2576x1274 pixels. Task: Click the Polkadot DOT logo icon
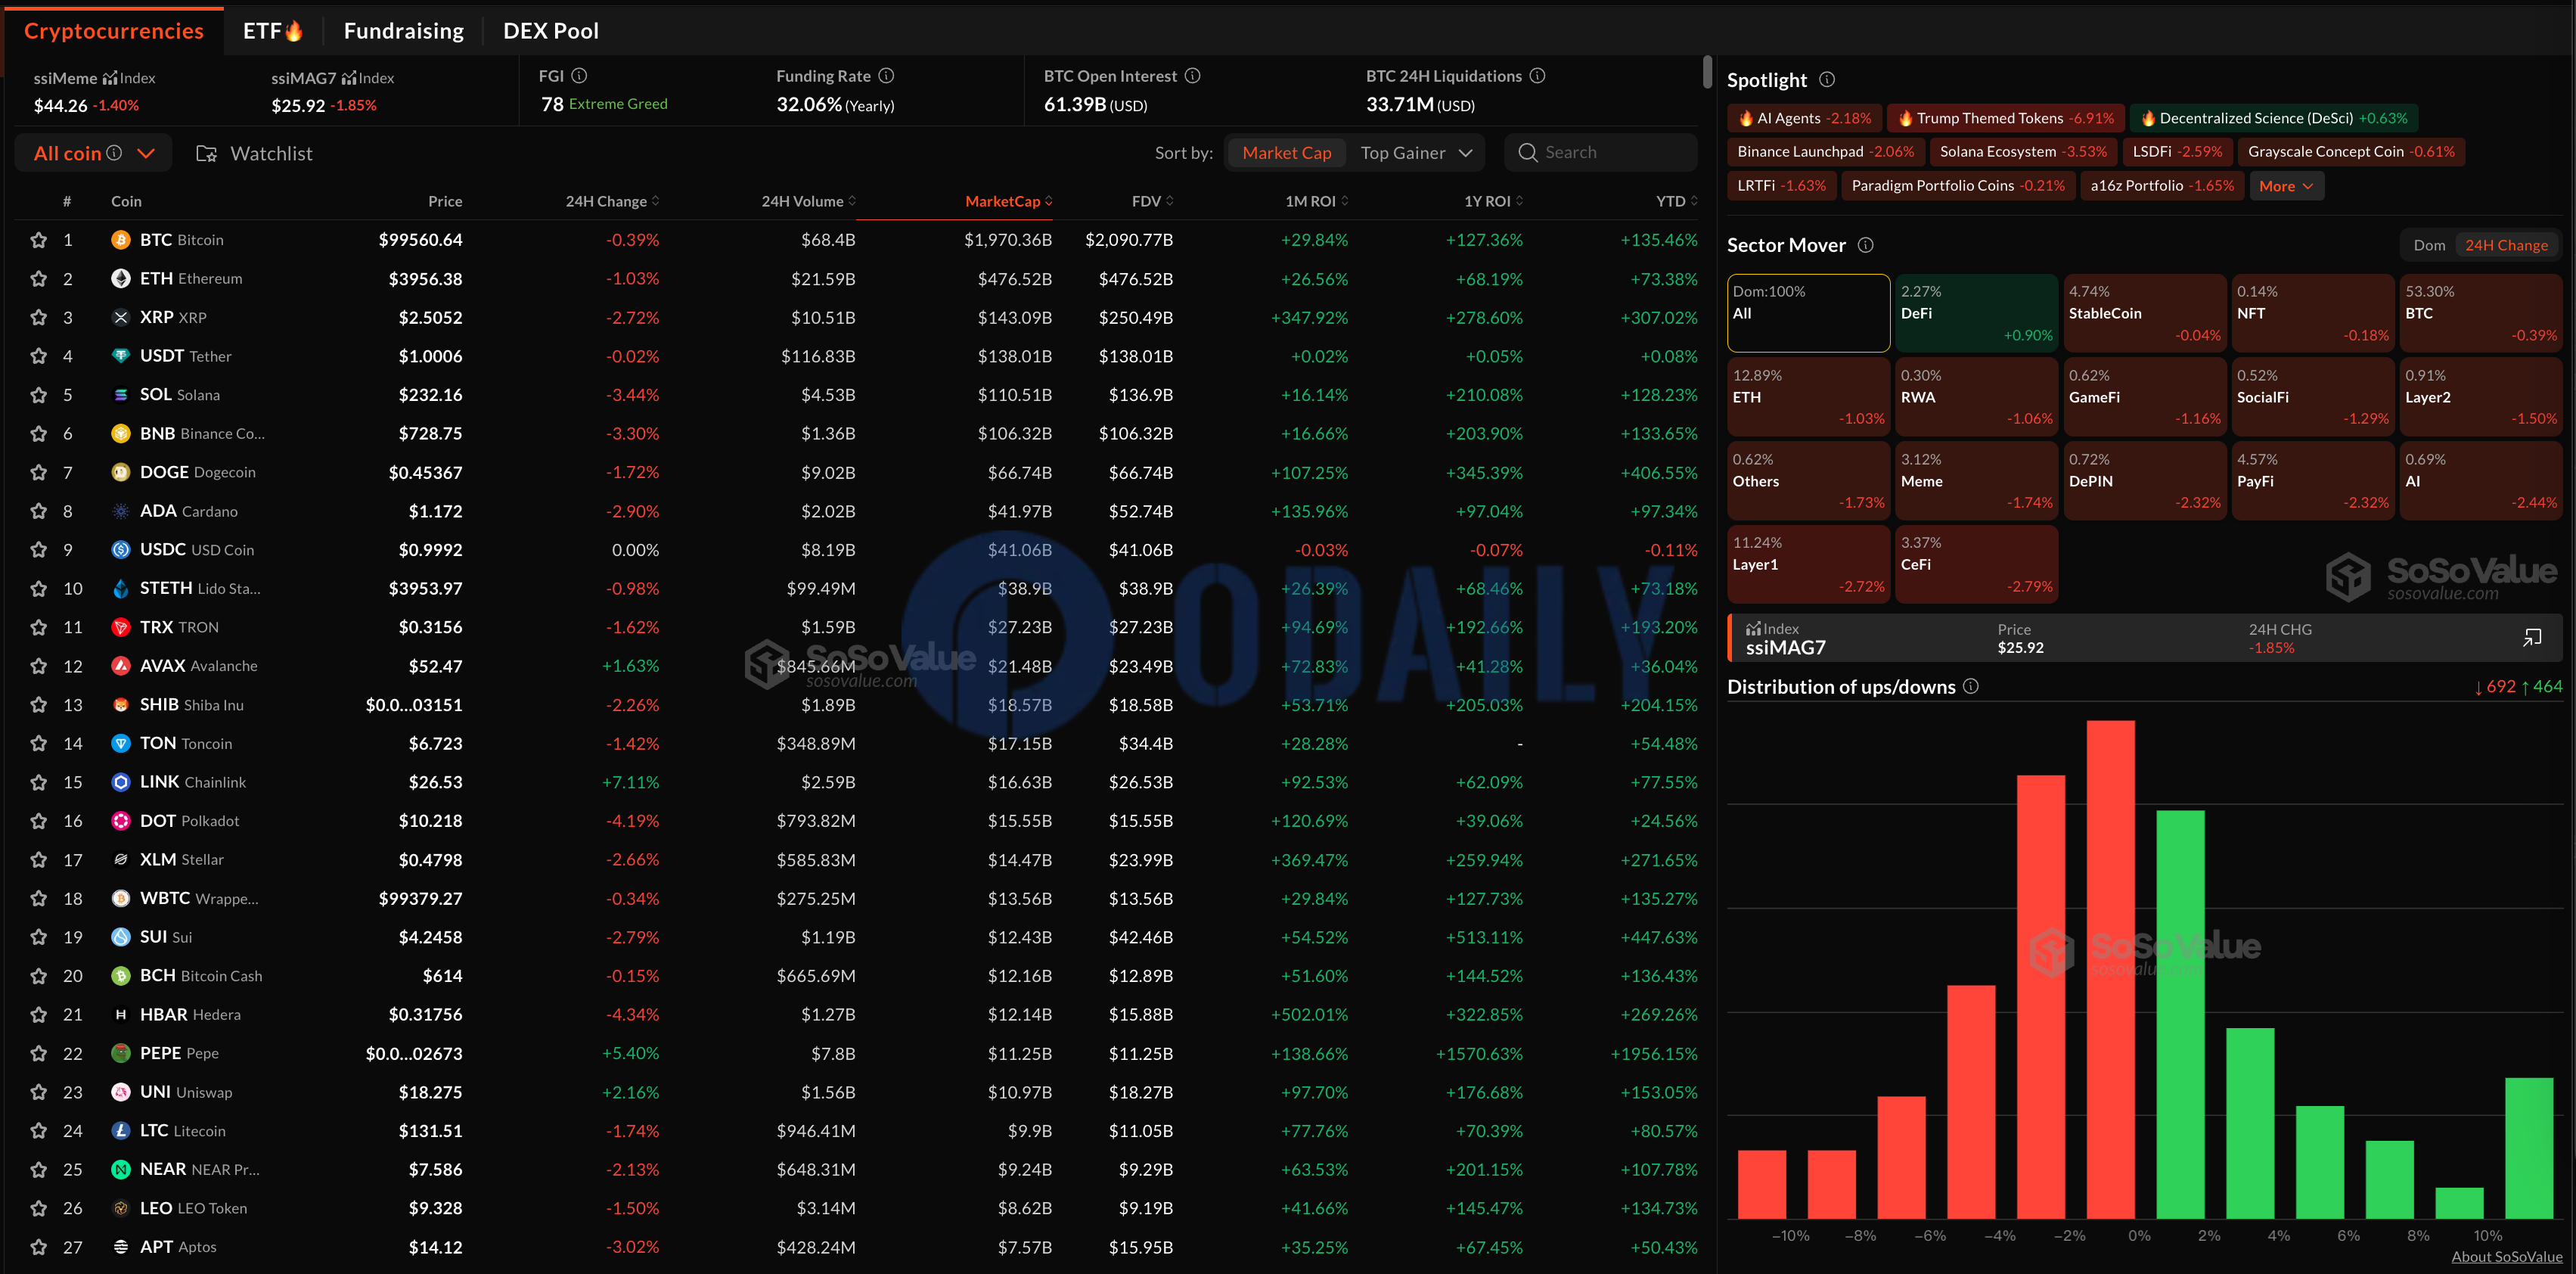point(121,821)
